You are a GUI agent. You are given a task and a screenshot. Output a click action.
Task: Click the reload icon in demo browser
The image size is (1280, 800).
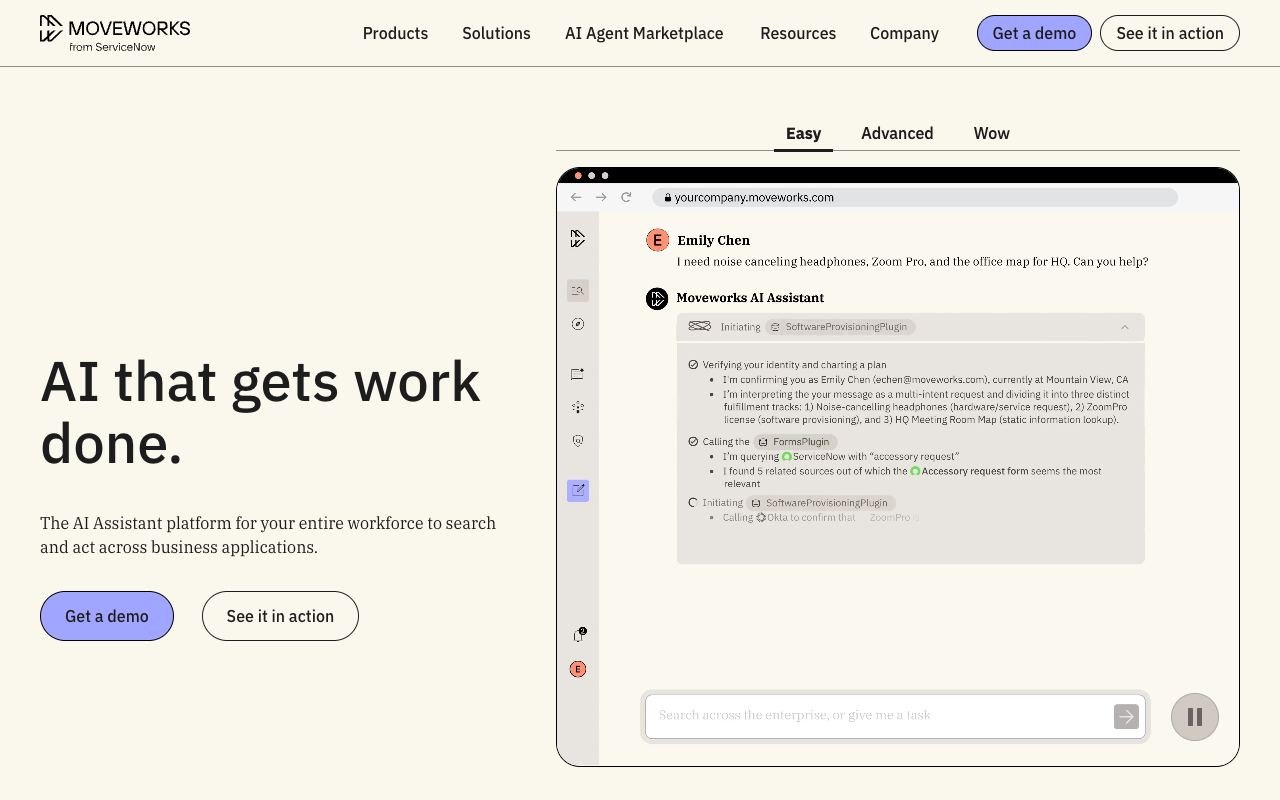tap(626, 197)
